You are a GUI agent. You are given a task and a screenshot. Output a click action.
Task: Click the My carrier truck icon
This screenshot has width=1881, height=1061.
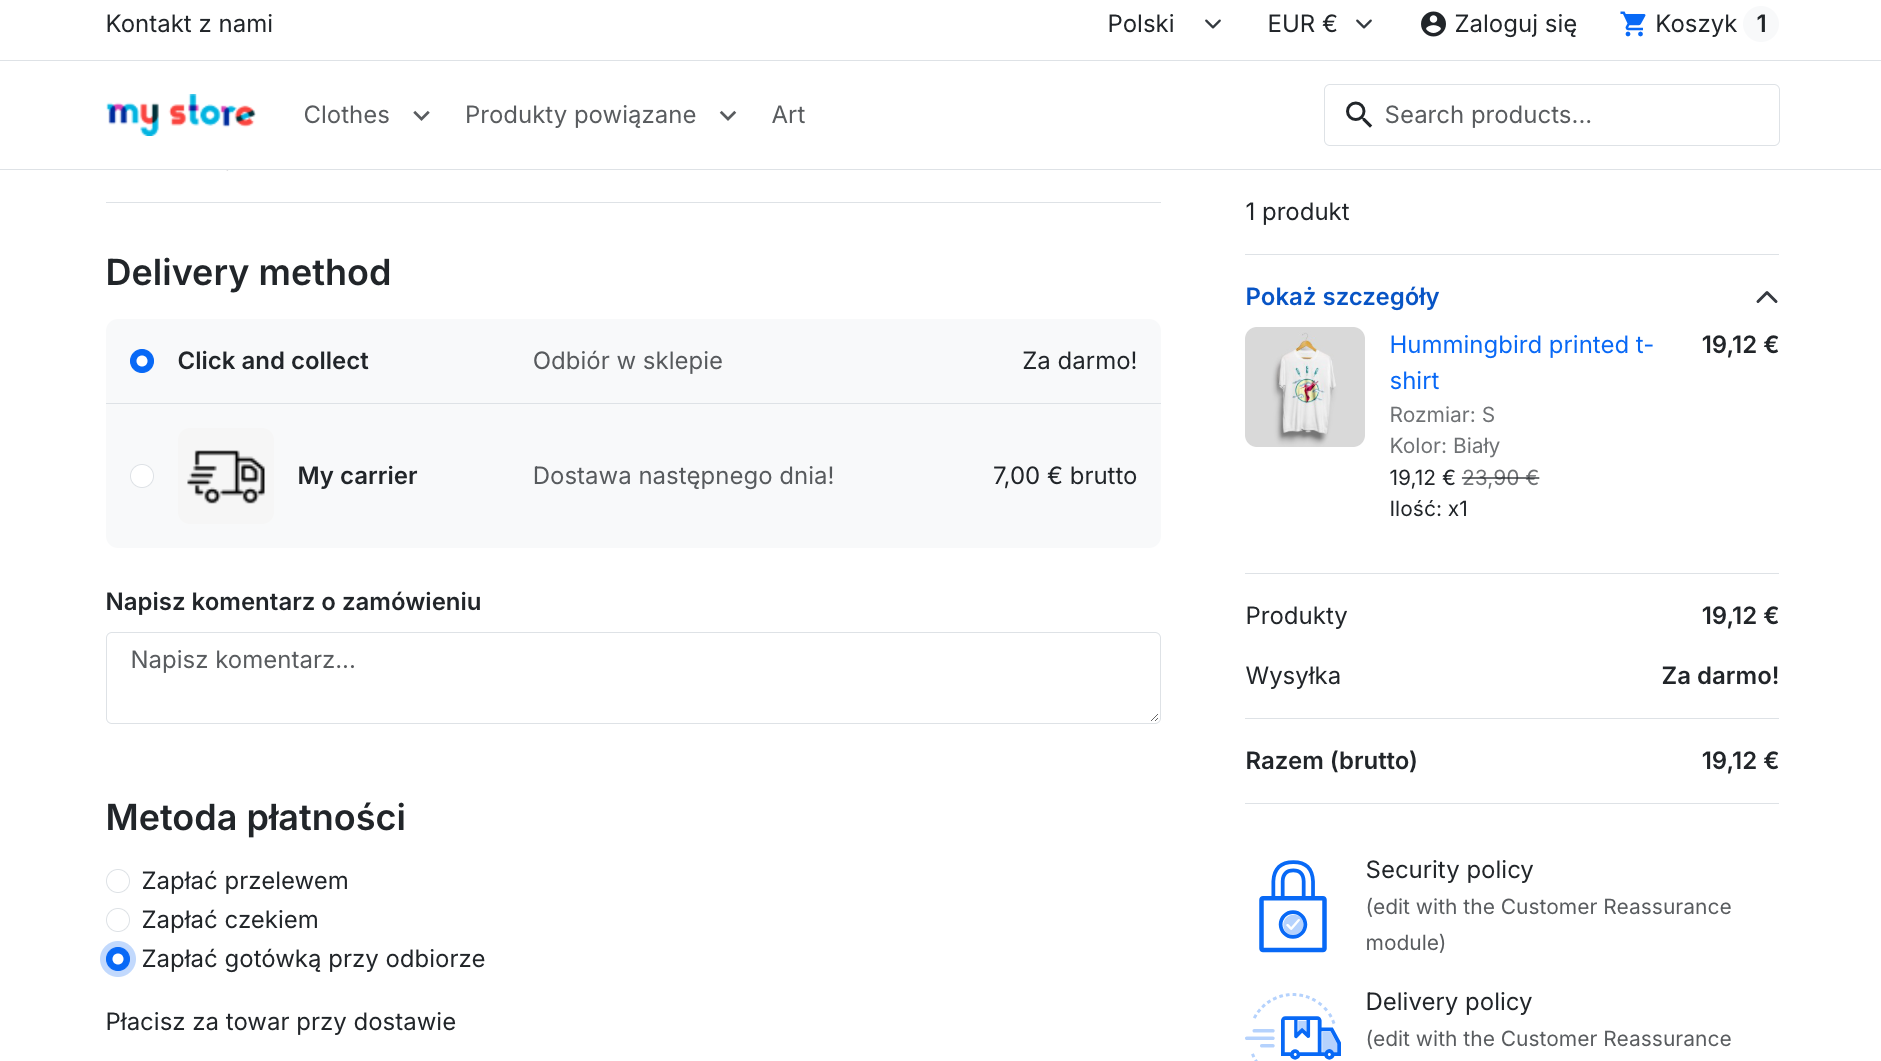226,476
